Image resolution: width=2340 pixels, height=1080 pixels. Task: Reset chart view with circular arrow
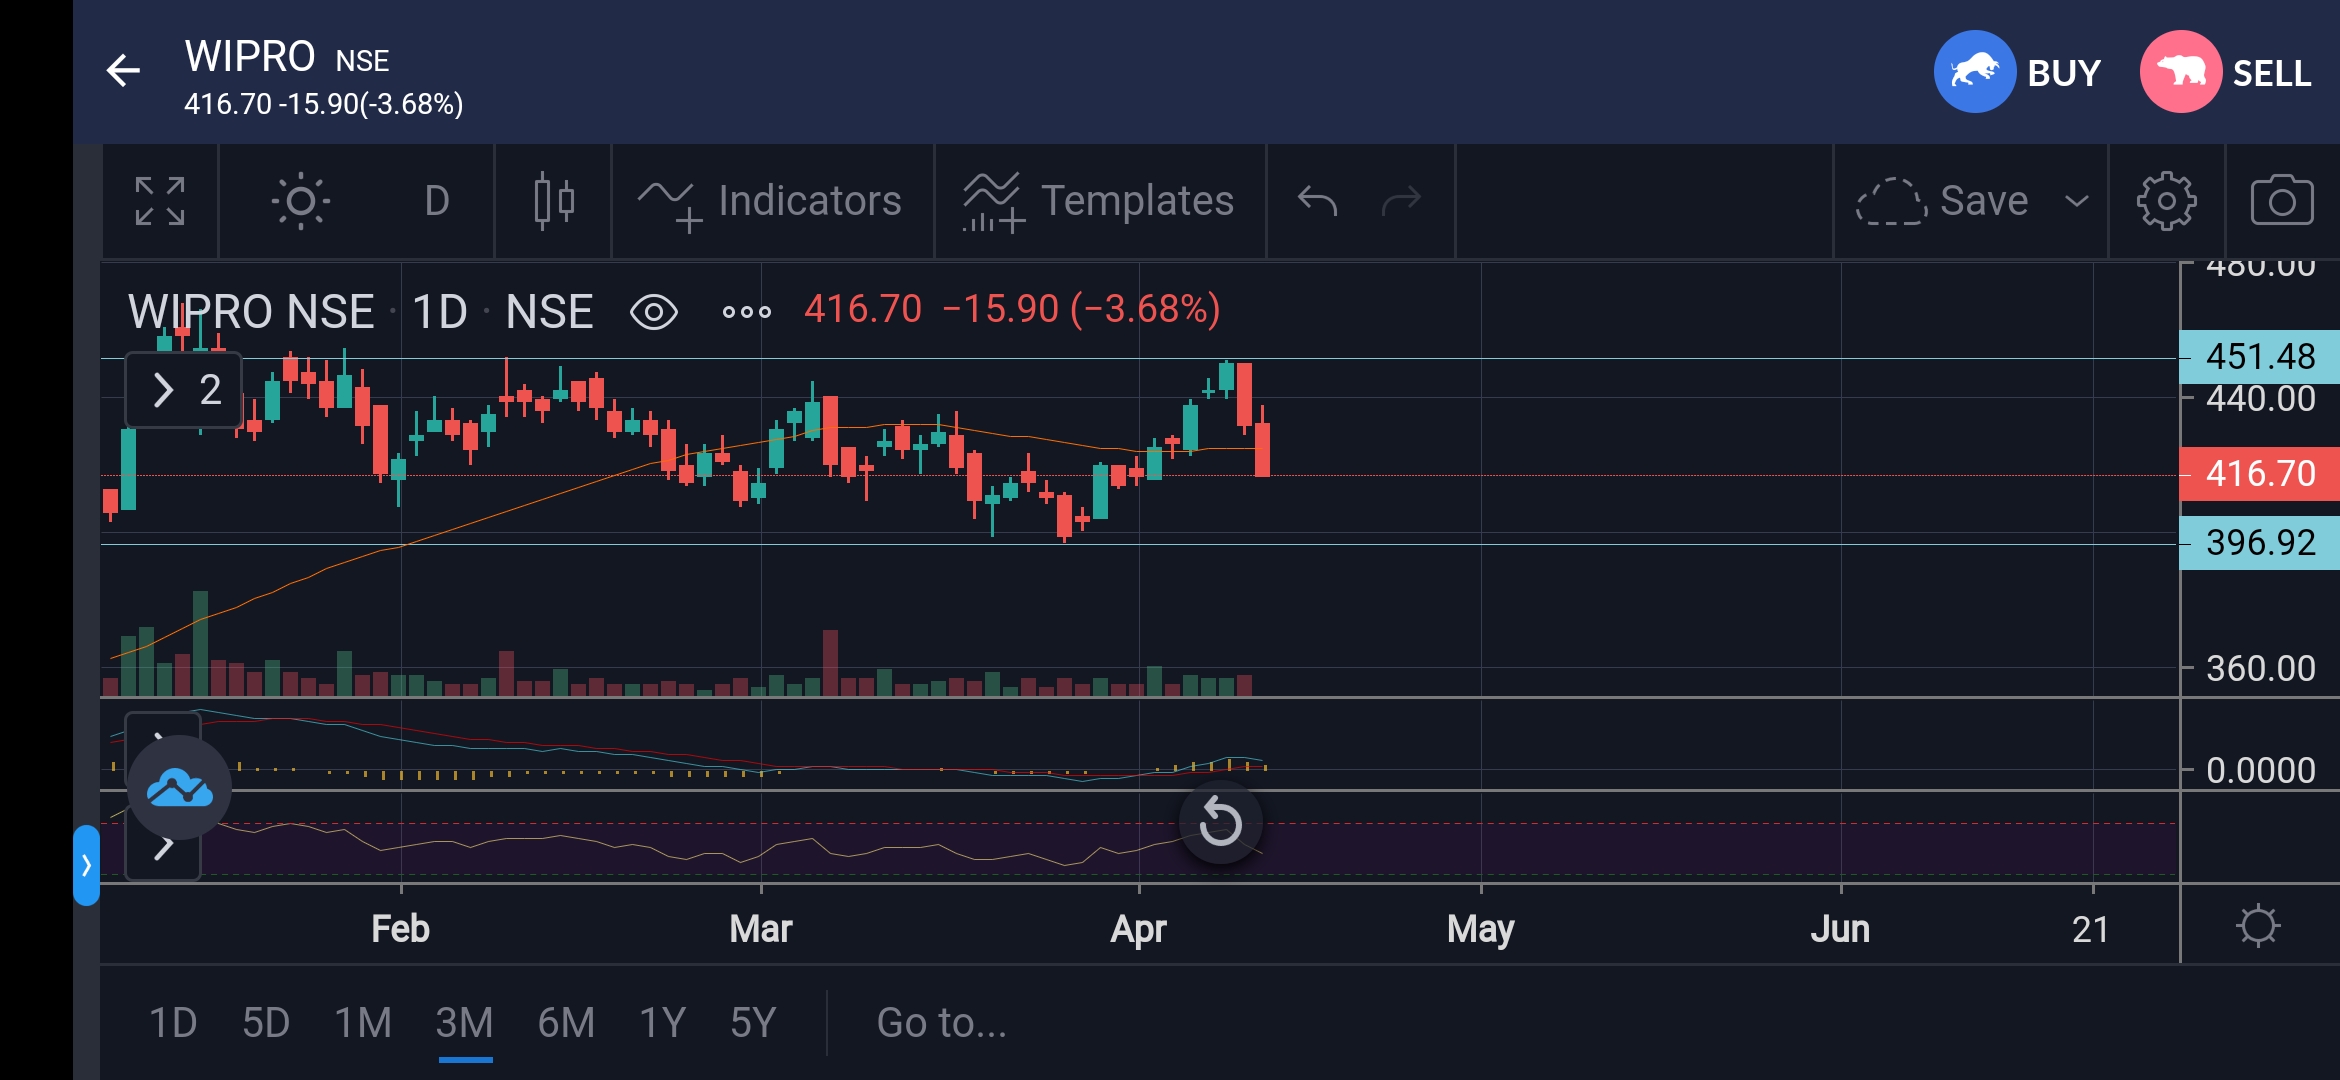pyautogui.click(x=1220, y=822)
